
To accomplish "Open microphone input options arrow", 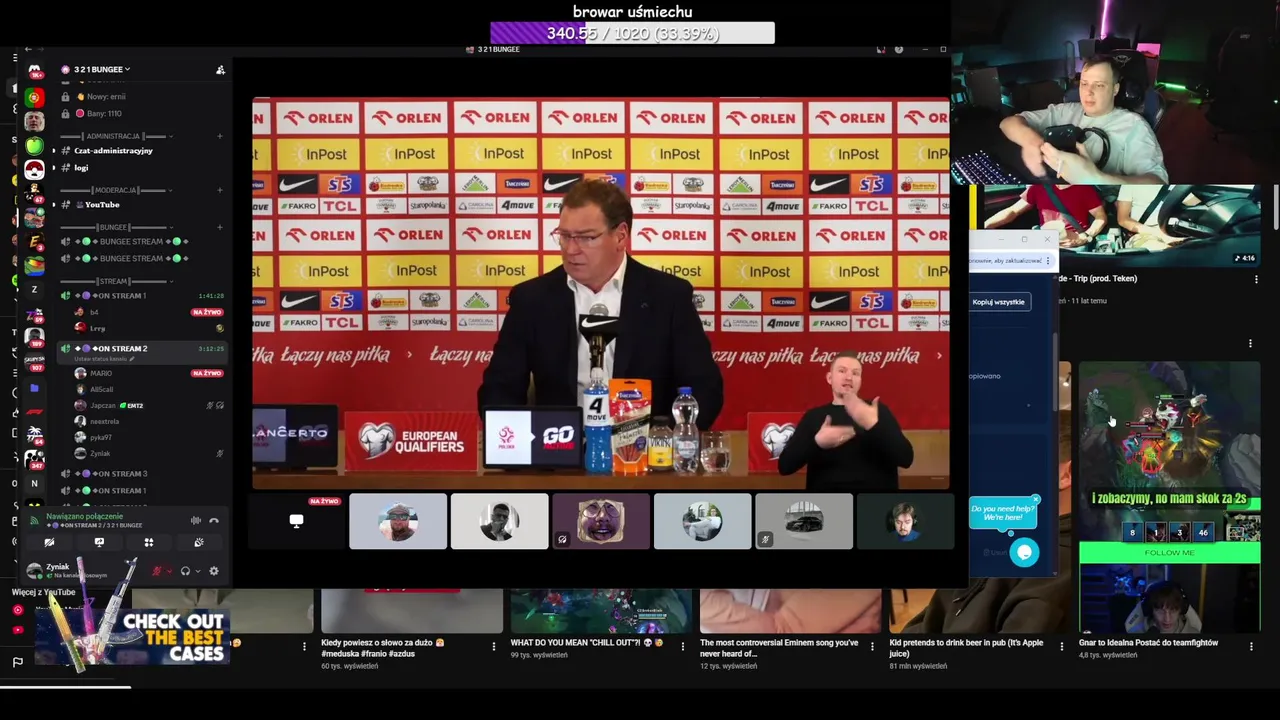I will point(169,571).
